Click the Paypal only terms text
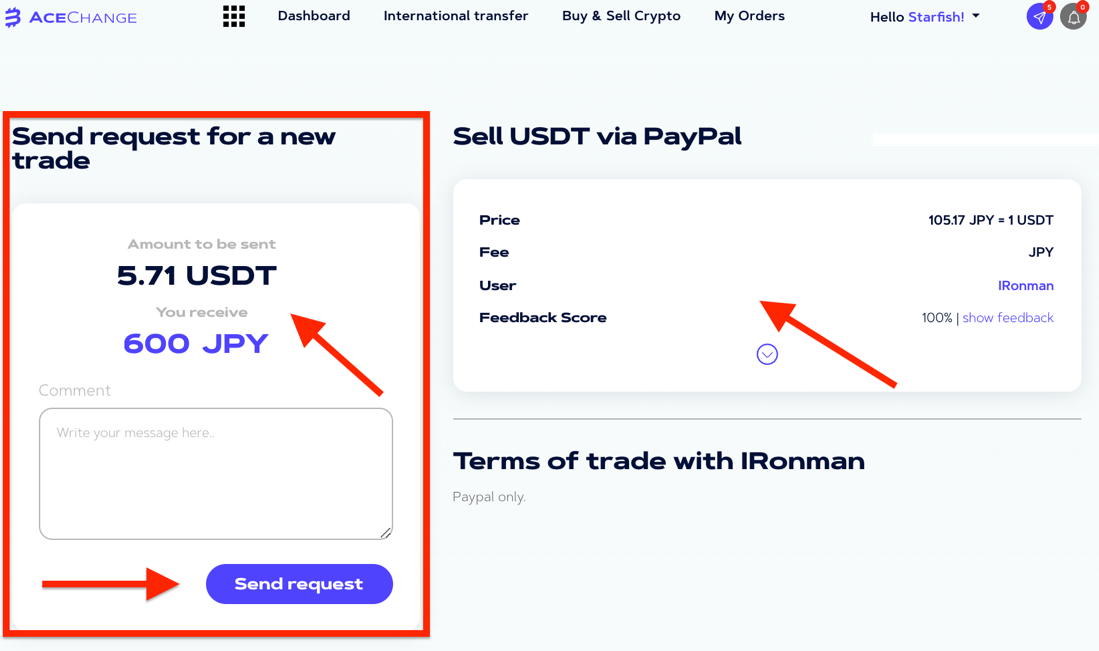The image size is (1099, 651). point(489,497)
